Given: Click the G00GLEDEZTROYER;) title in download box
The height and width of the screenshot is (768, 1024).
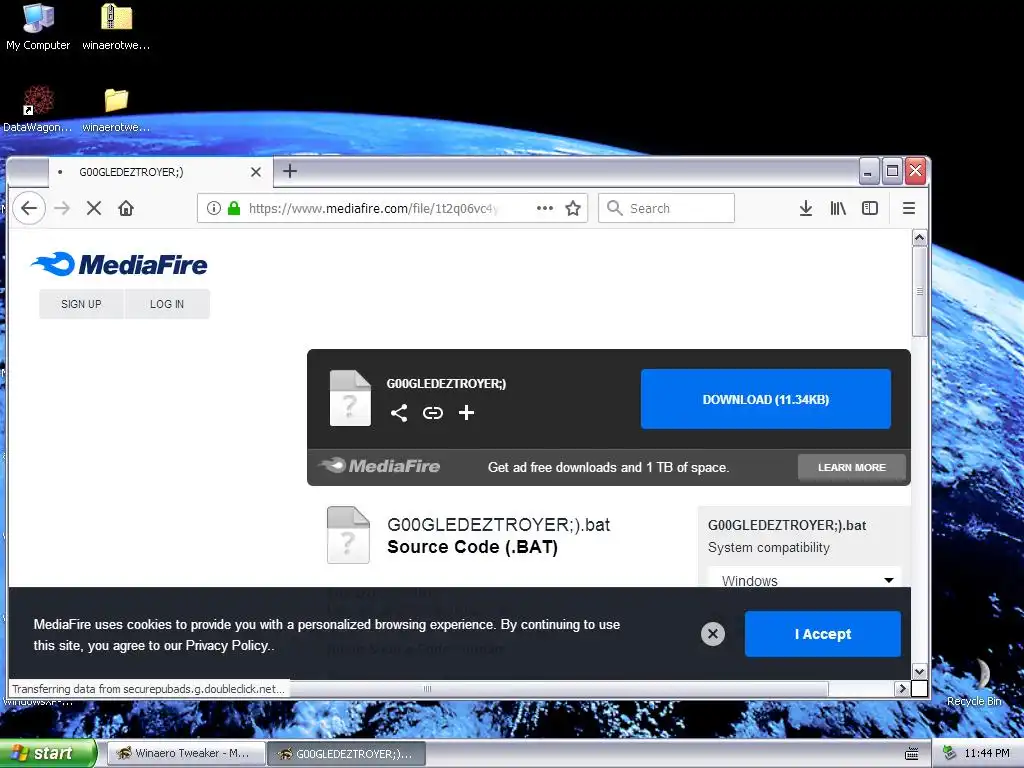Looking at the screenshot, I should [x=446, y=383].
